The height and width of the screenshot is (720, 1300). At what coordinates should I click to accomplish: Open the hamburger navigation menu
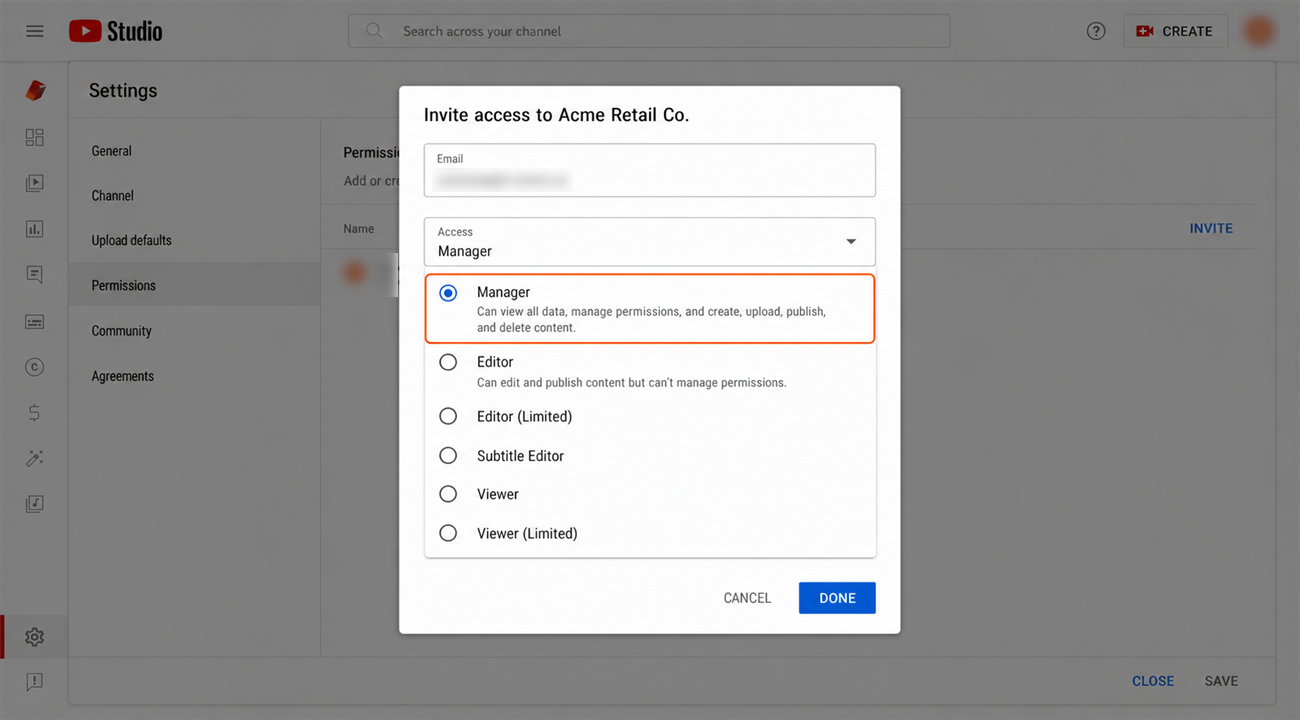click(35, 31)
